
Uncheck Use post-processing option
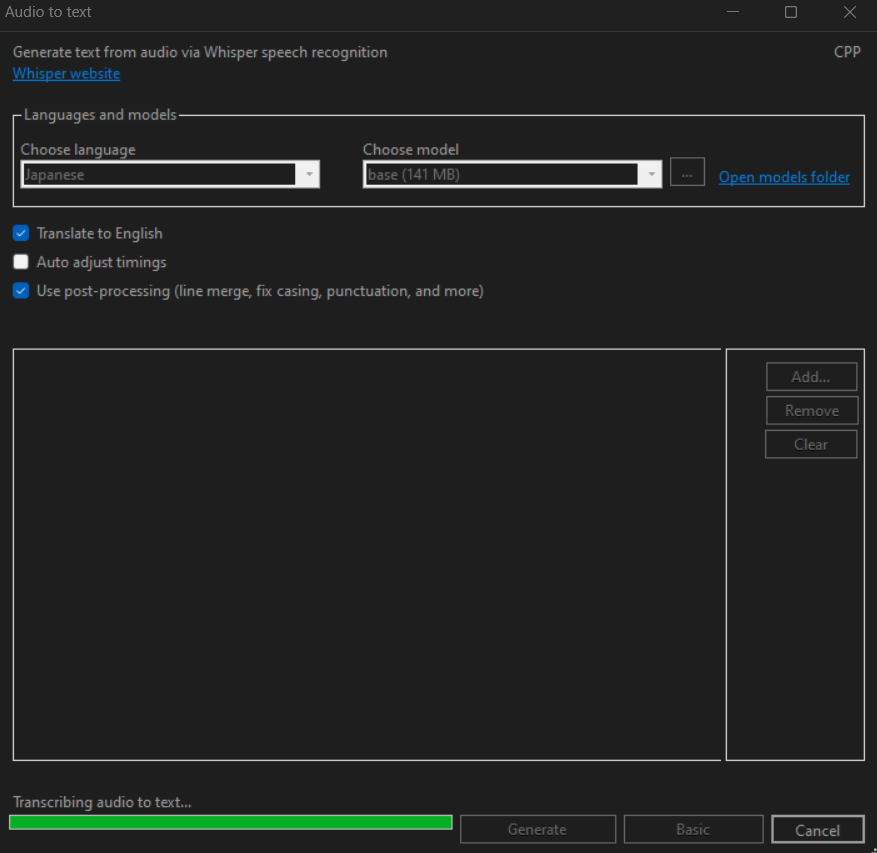point(20,291)
